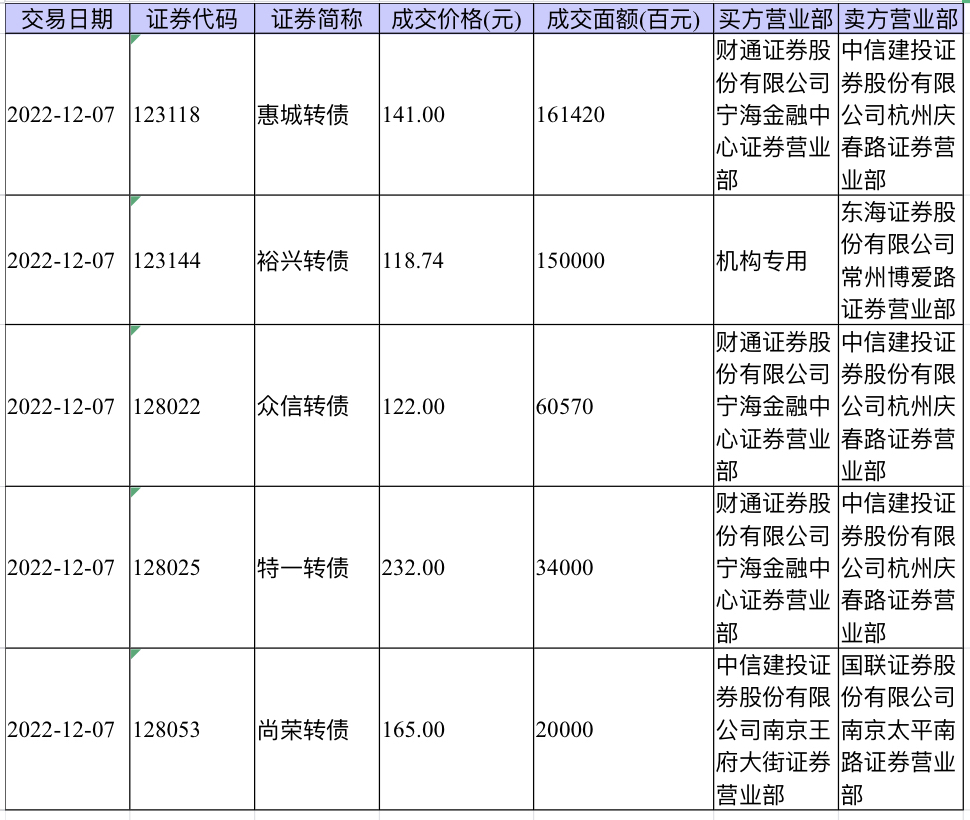Click the security code cell 128025
The image size is (970, 820).
[x=192, y=567]
